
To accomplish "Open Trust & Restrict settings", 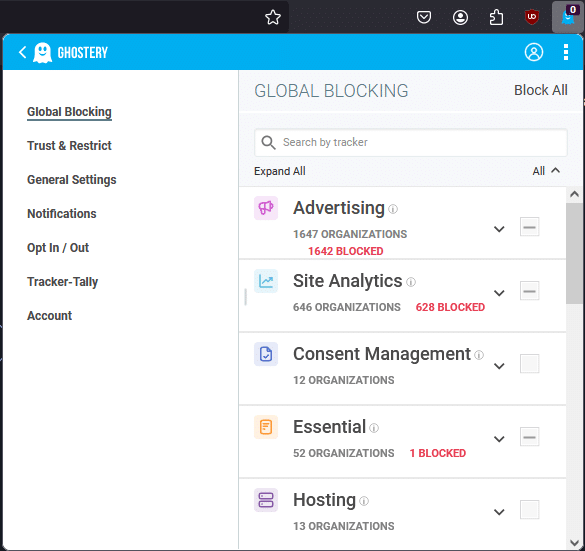I will click(x=69, y=145).
